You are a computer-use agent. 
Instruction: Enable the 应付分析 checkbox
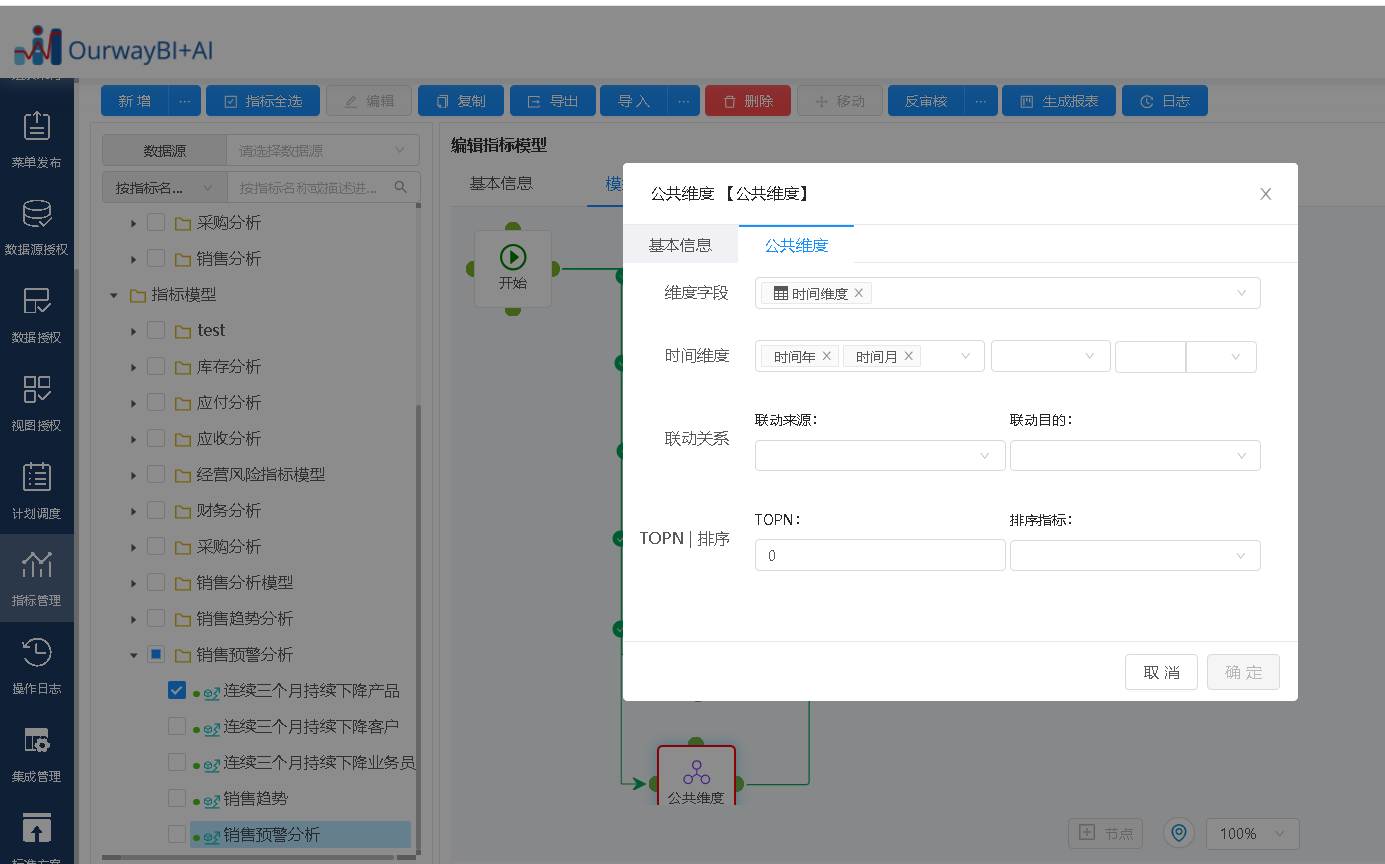156,402
